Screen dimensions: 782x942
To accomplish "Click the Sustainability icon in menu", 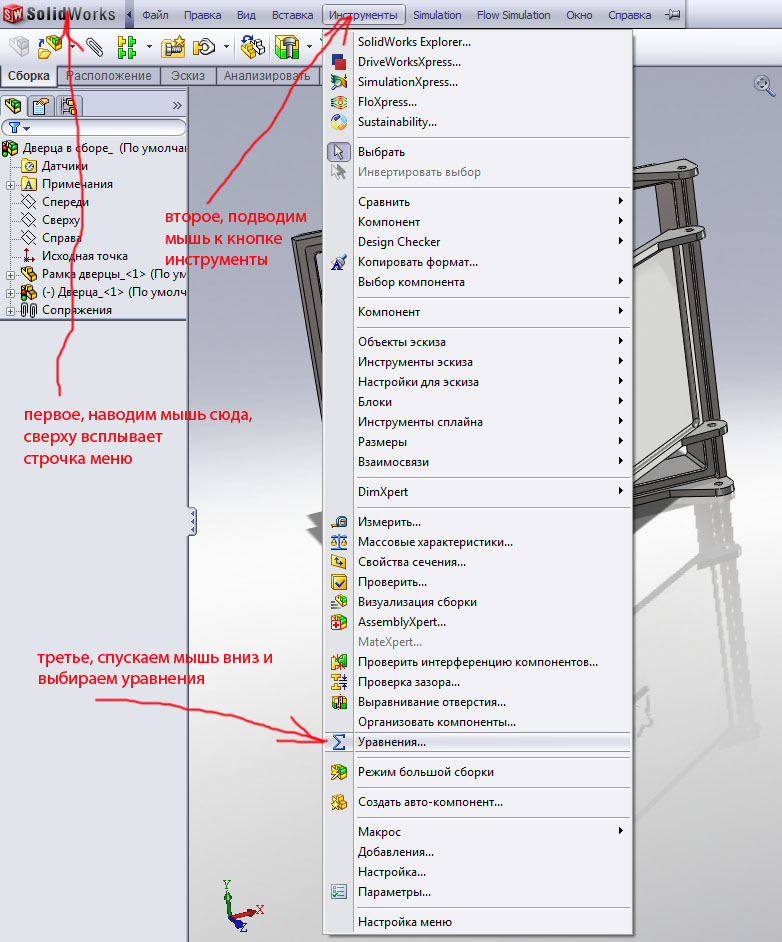I will [x=339, y=122].
